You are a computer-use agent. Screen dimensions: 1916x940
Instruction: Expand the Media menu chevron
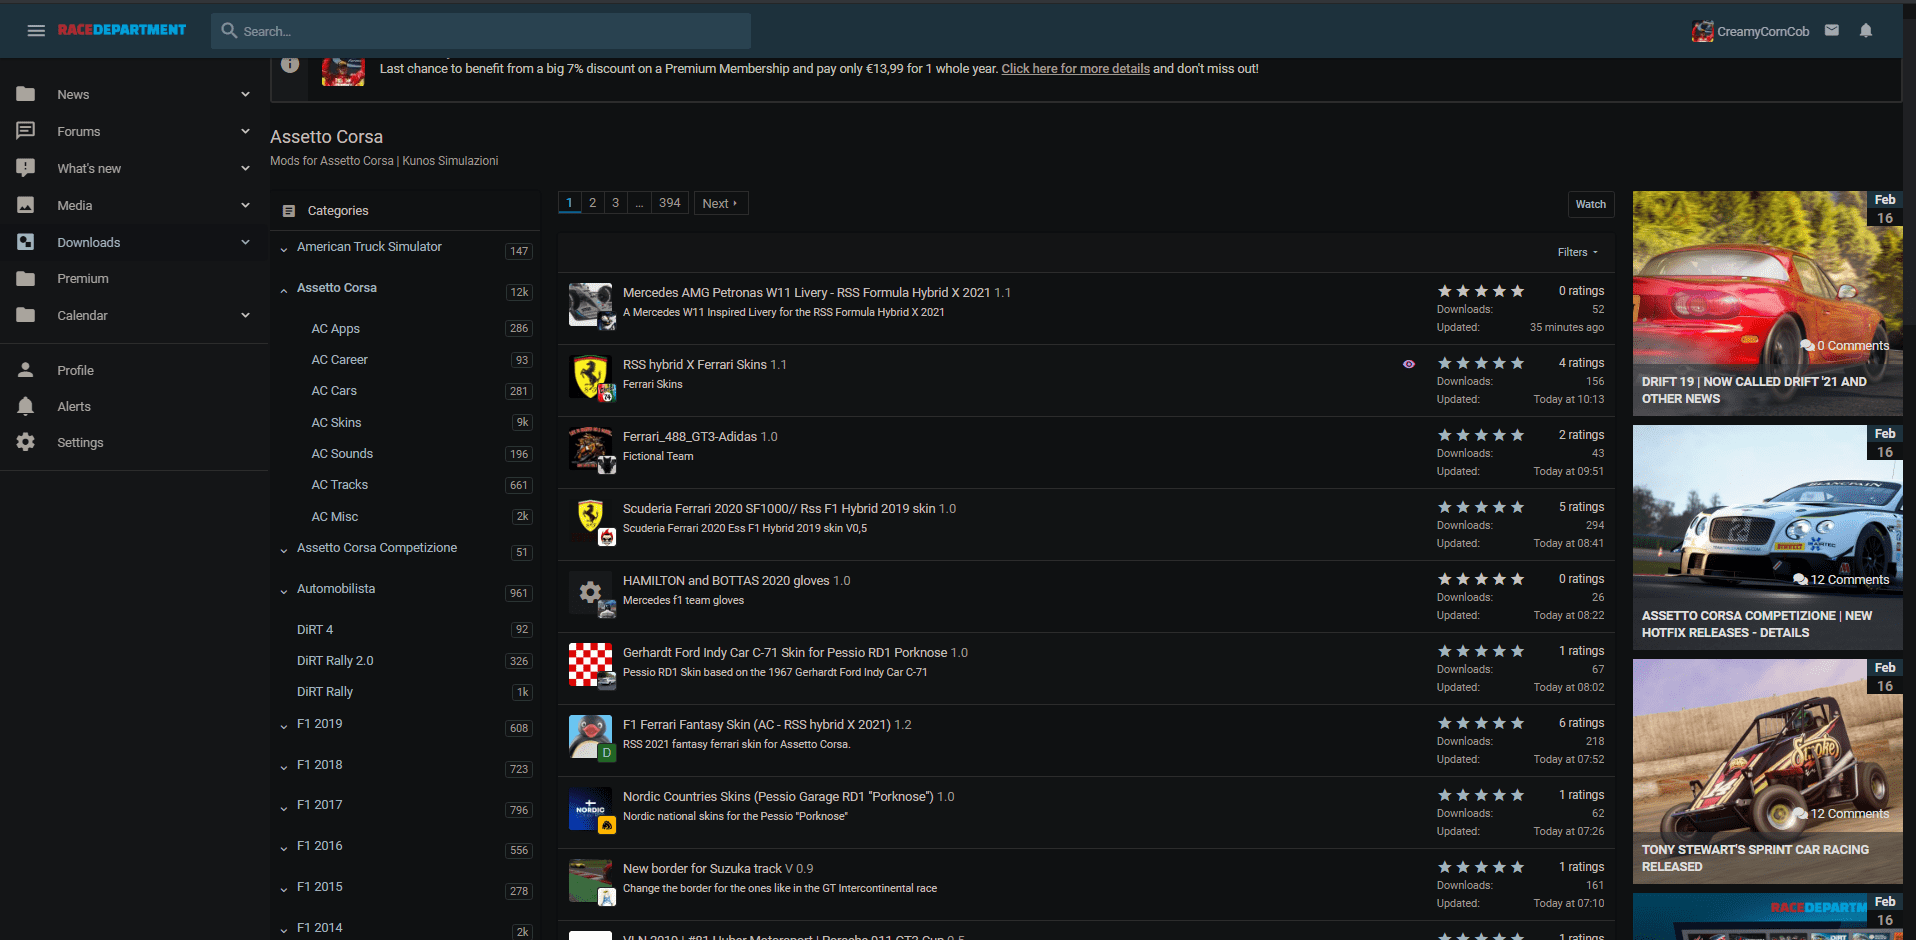[246, 205]
